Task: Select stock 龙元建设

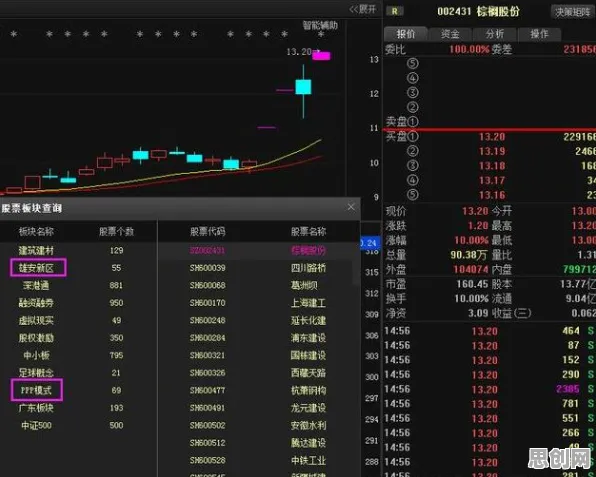Action: tap(308, 408)
